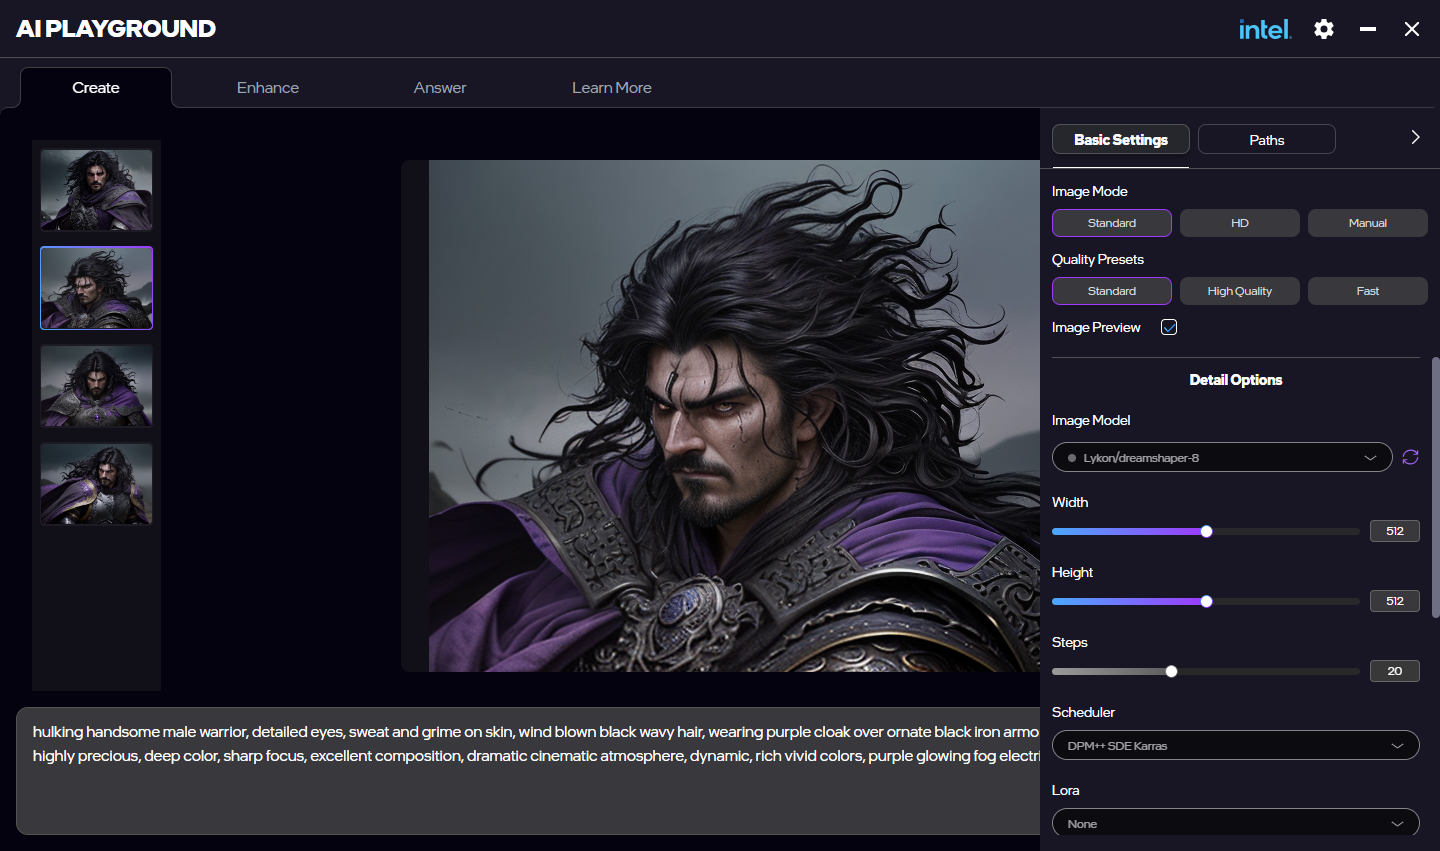1440x851 pixels.
Task: Collapse settings panel with right chevron
Action: [1415, 138]
